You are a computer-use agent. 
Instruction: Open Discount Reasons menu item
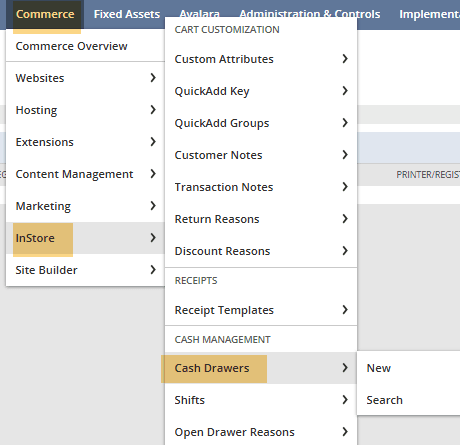261,251
